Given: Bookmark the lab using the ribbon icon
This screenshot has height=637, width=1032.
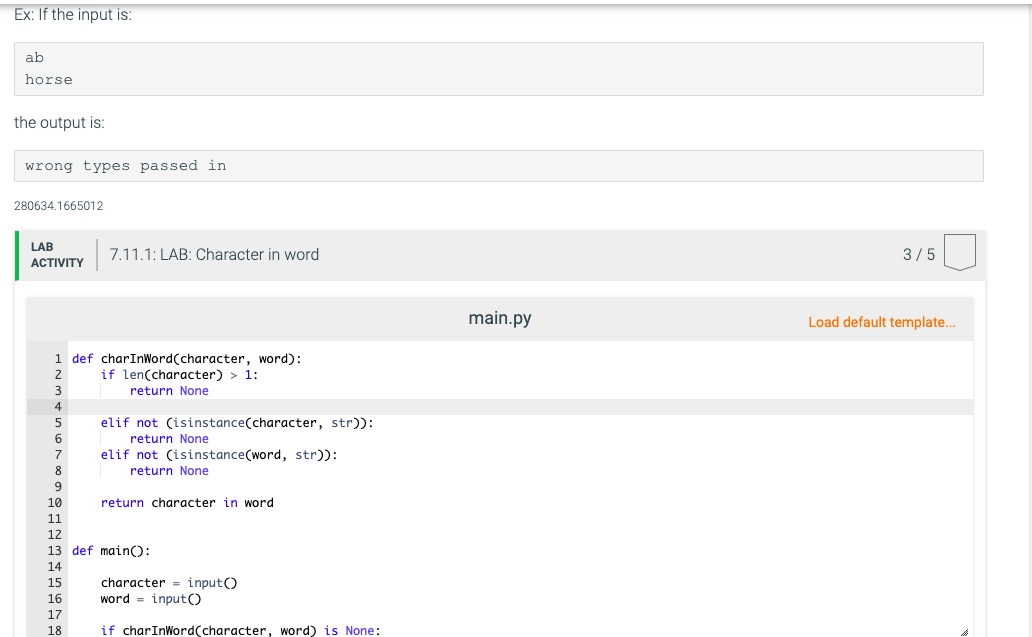Looking at the screenshot, I should coord(959,252).
